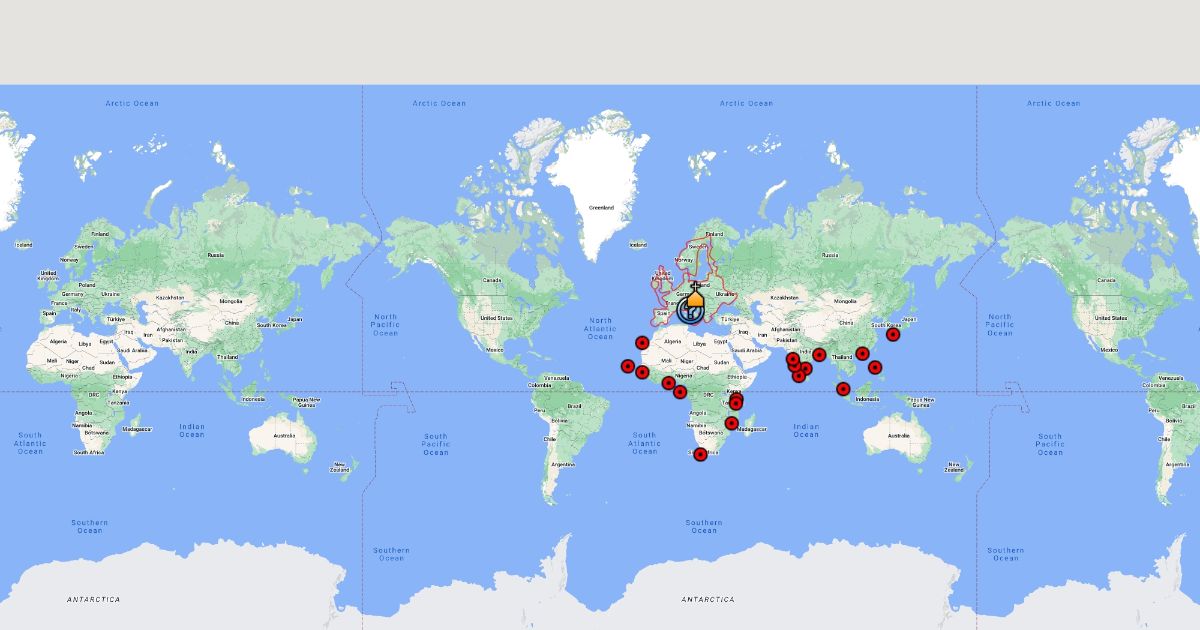Click the orange church marker over Europe
1200x630 pixels.
(x=695, y=297)
